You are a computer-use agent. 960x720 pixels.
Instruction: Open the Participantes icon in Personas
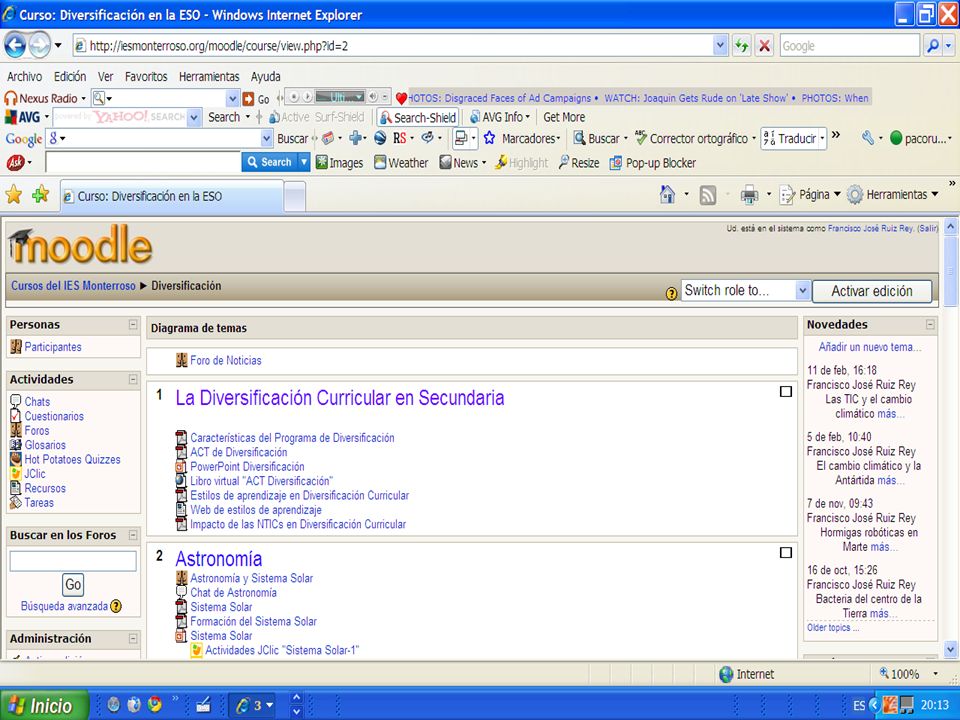point(15,347)
